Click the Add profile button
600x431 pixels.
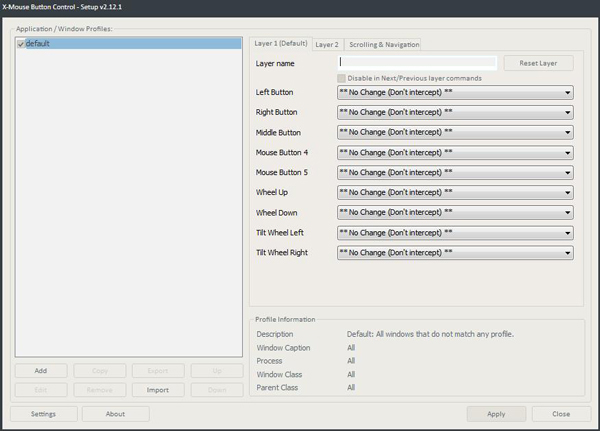41,371
